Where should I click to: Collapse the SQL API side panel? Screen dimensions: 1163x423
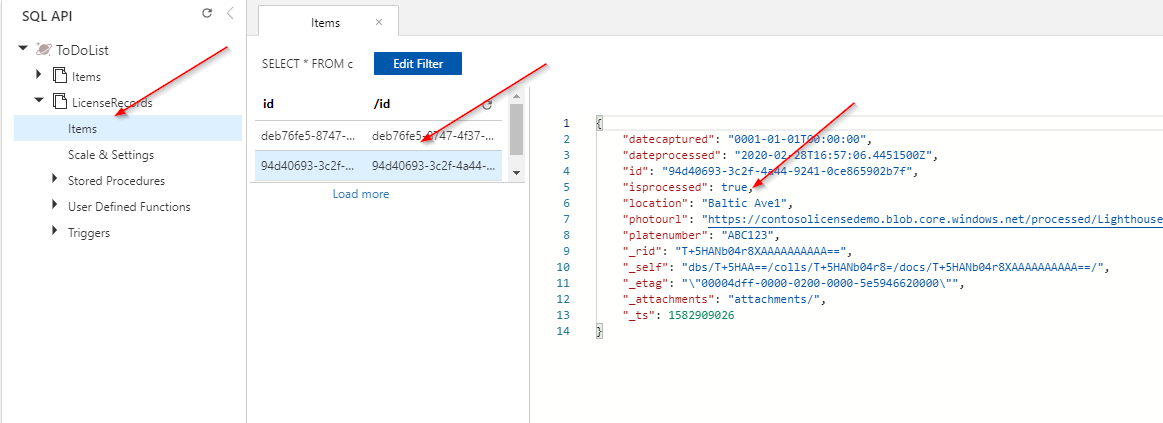(230, 14)
